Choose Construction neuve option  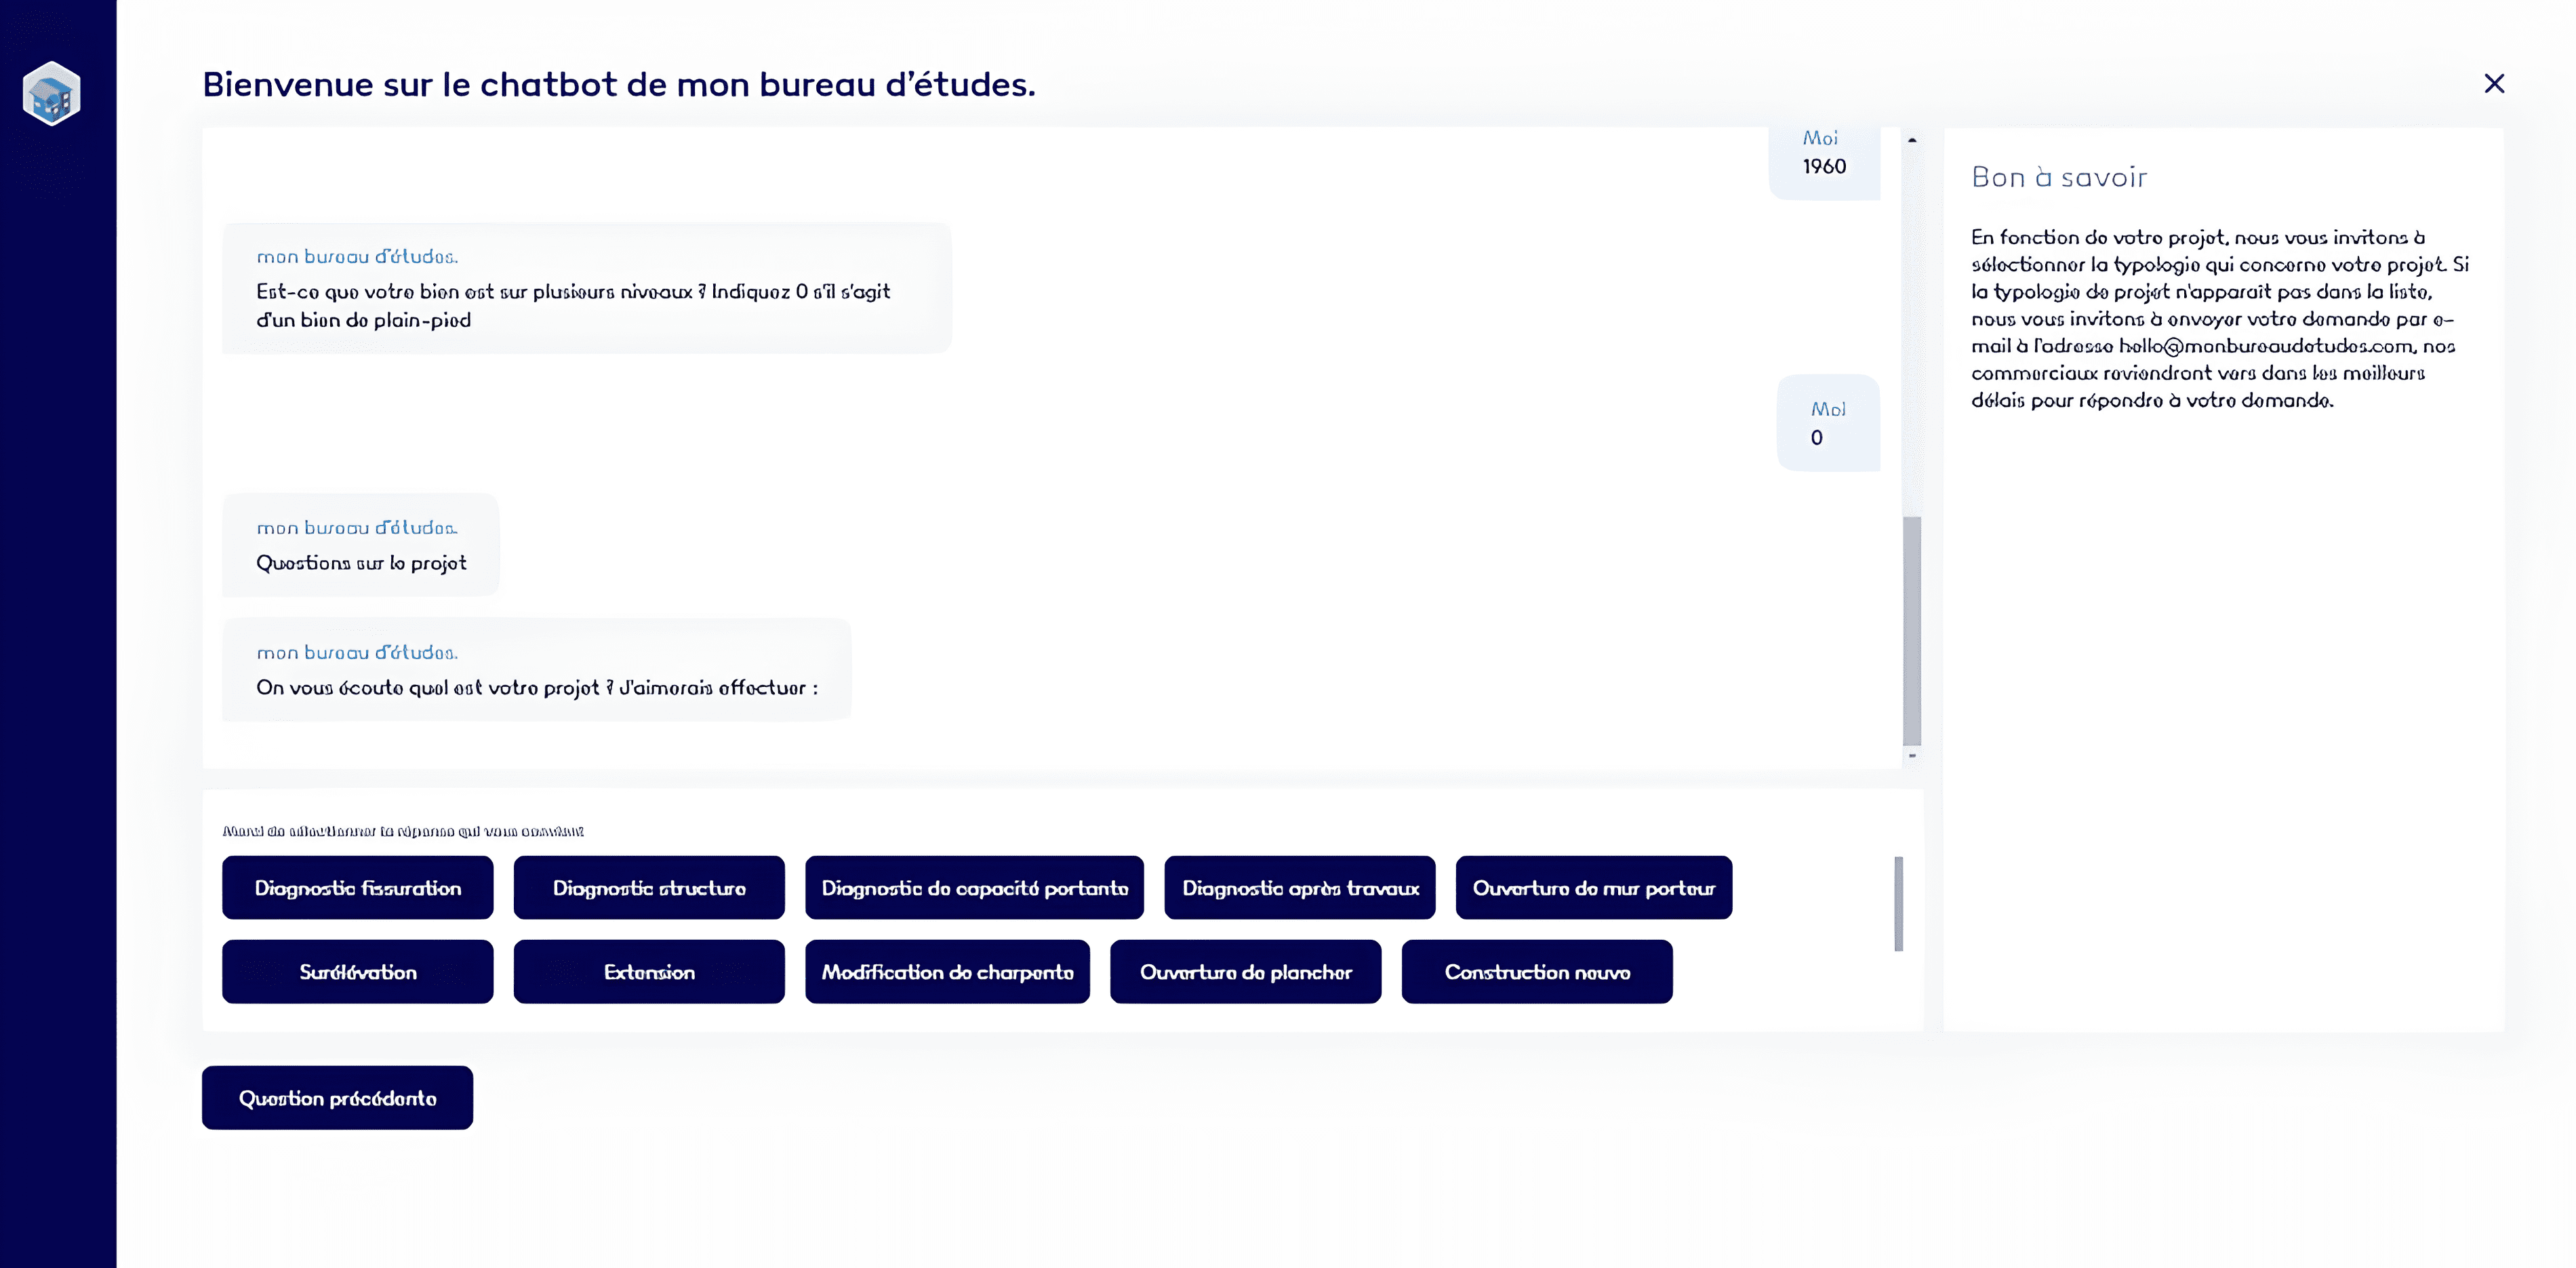click(x=1536, y=972)
